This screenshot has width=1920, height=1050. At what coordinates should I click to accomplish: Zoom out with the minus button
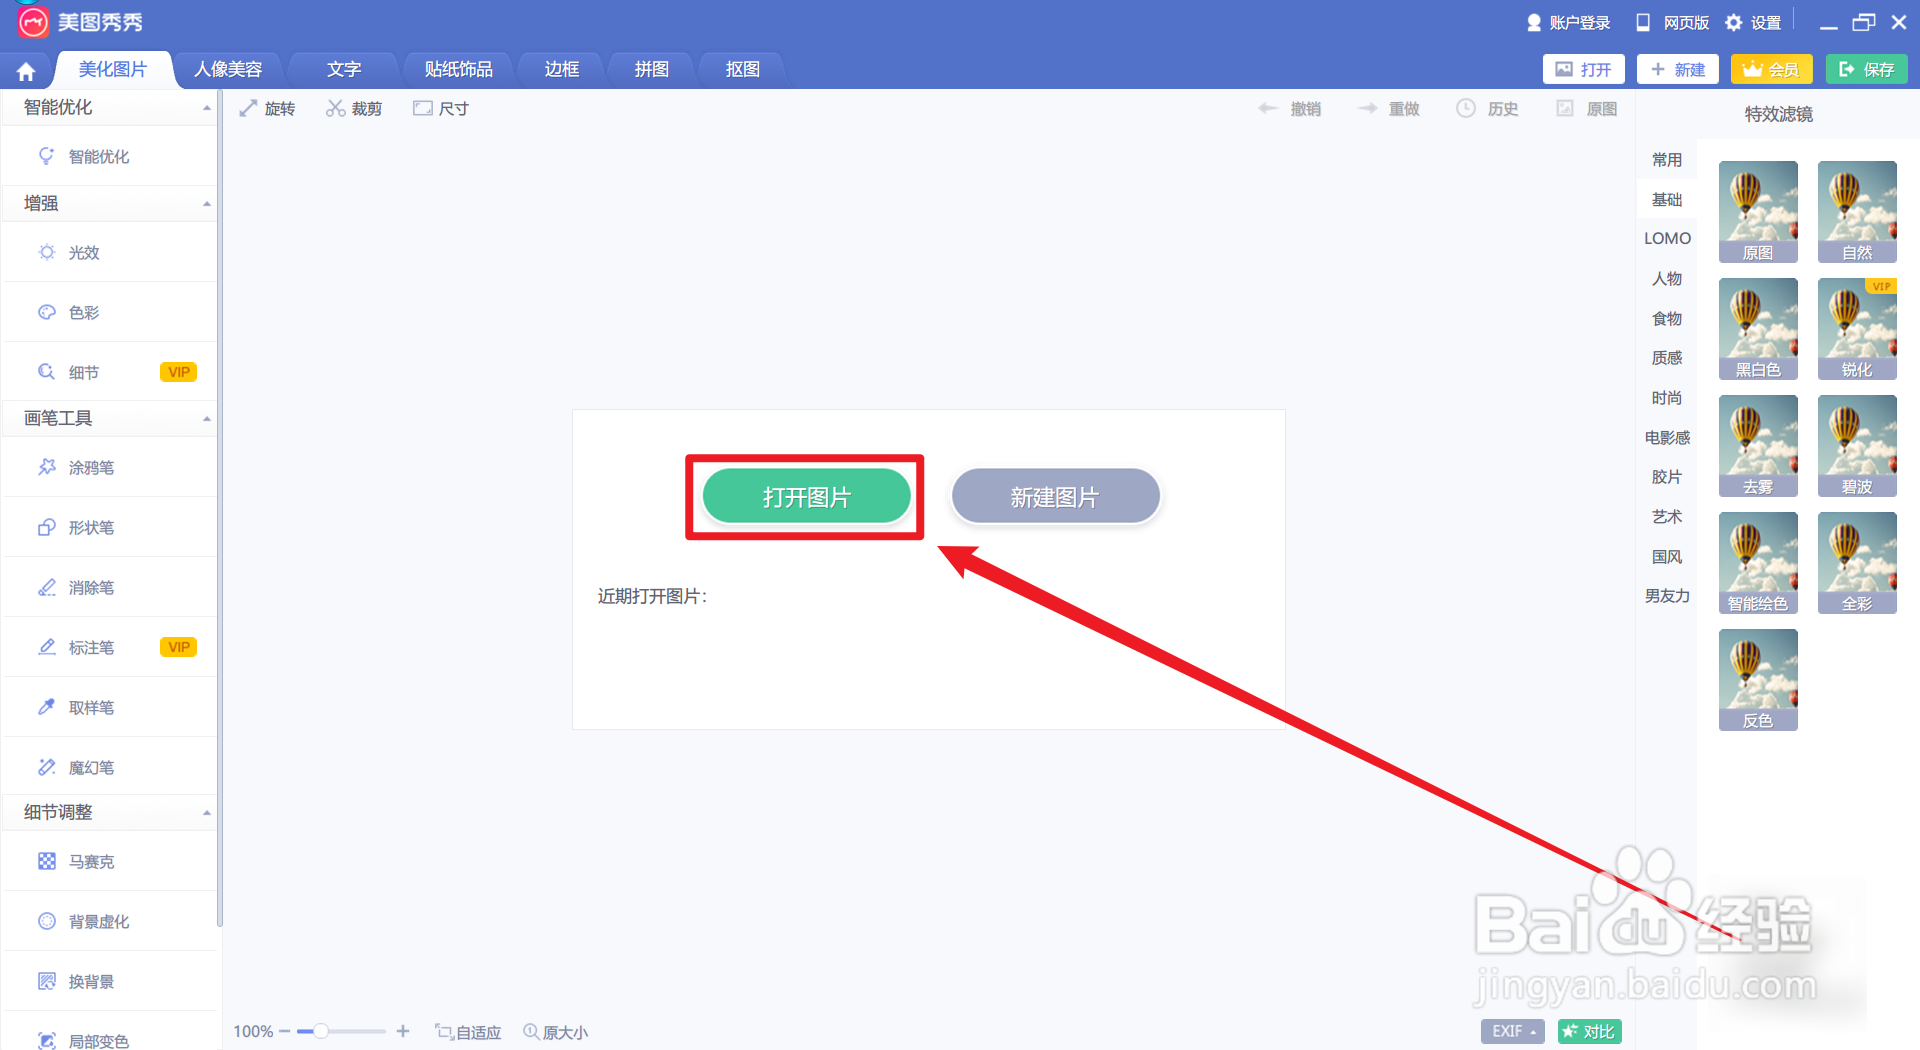pos(285,1031)
